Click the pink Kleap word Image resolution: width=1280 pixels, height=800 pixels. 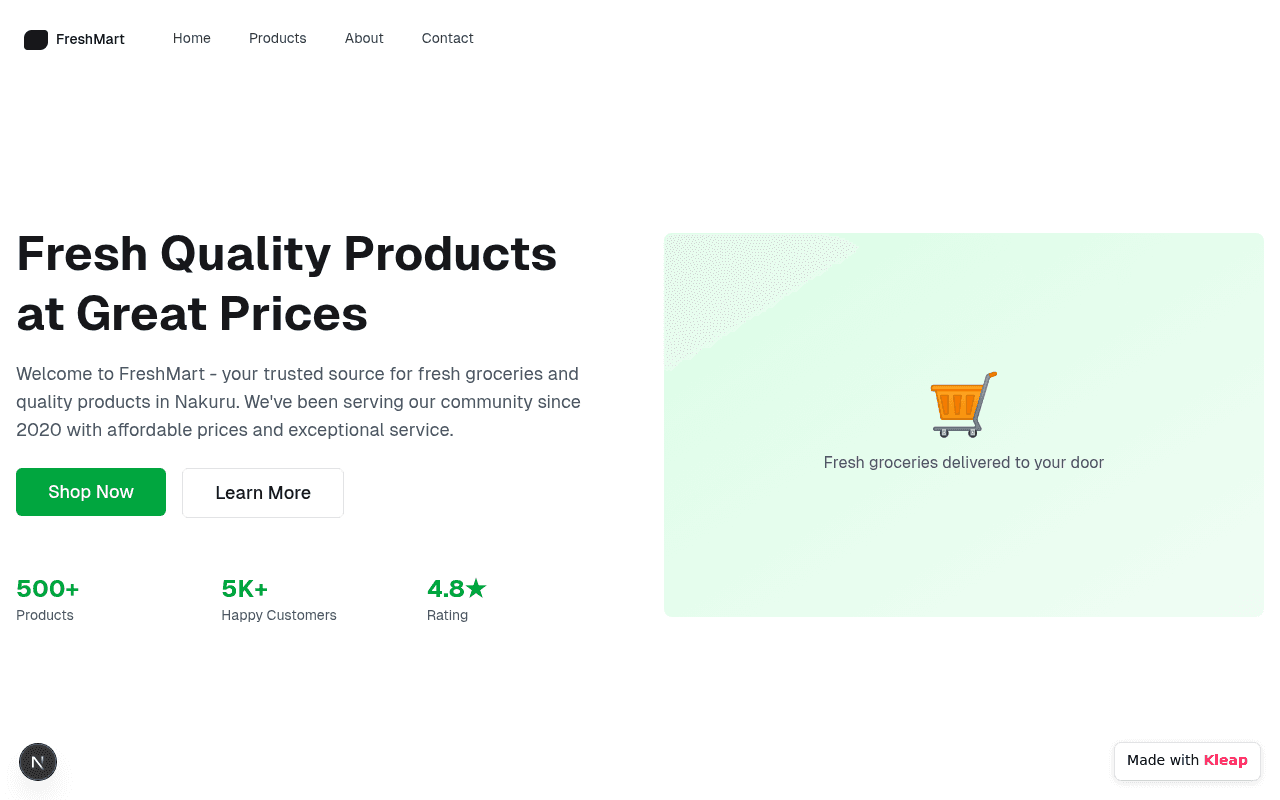tap(1226, 760)
